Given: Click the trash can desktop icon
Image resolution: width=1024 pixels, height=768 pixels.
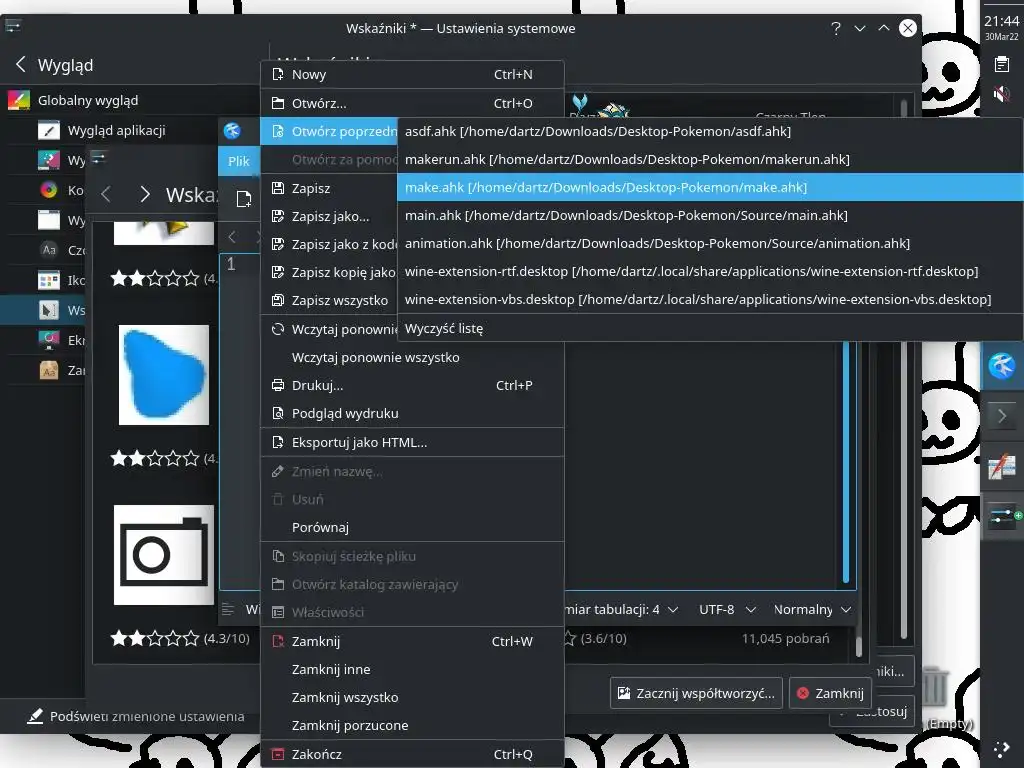Looking at the screenshot, I should click(x=935, y=686).
